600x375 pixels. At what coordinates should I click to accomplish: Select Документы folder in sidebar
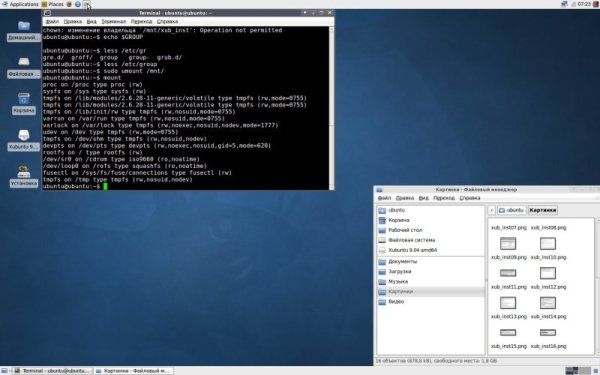coord(430,261)
